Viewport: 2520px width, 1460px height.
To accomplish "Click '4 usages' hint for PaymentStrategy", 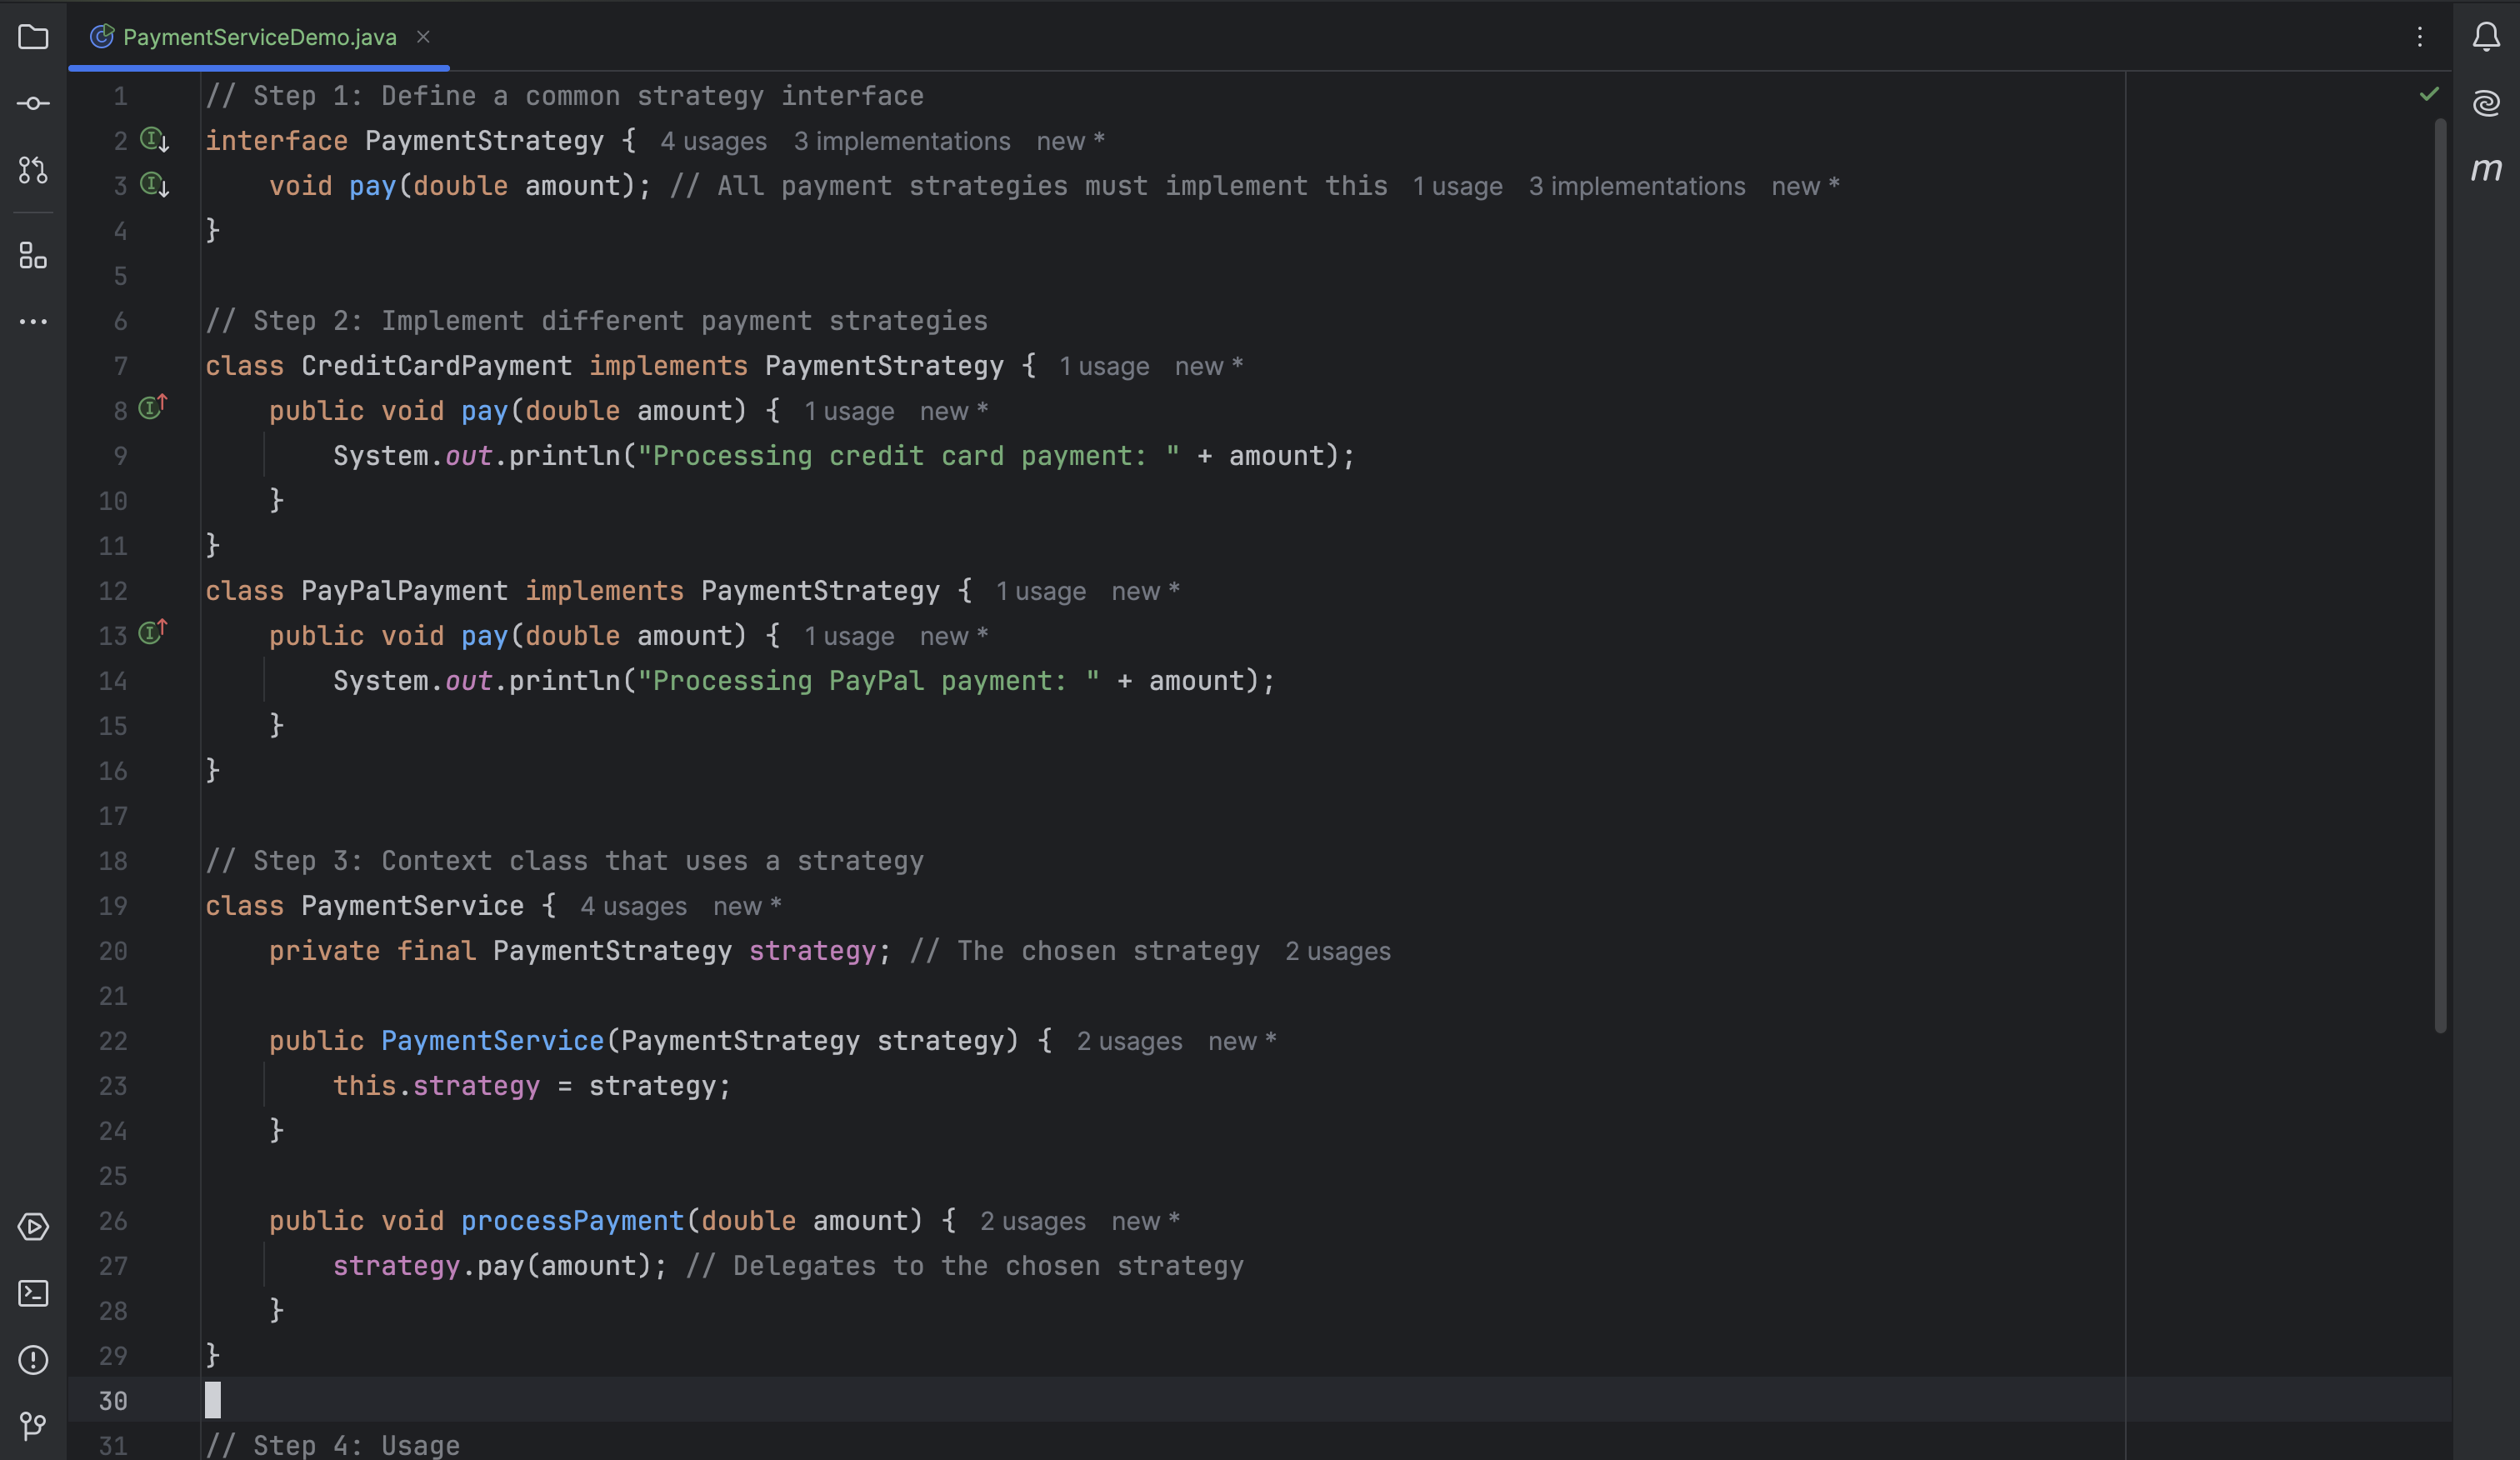I will point(713,142).
